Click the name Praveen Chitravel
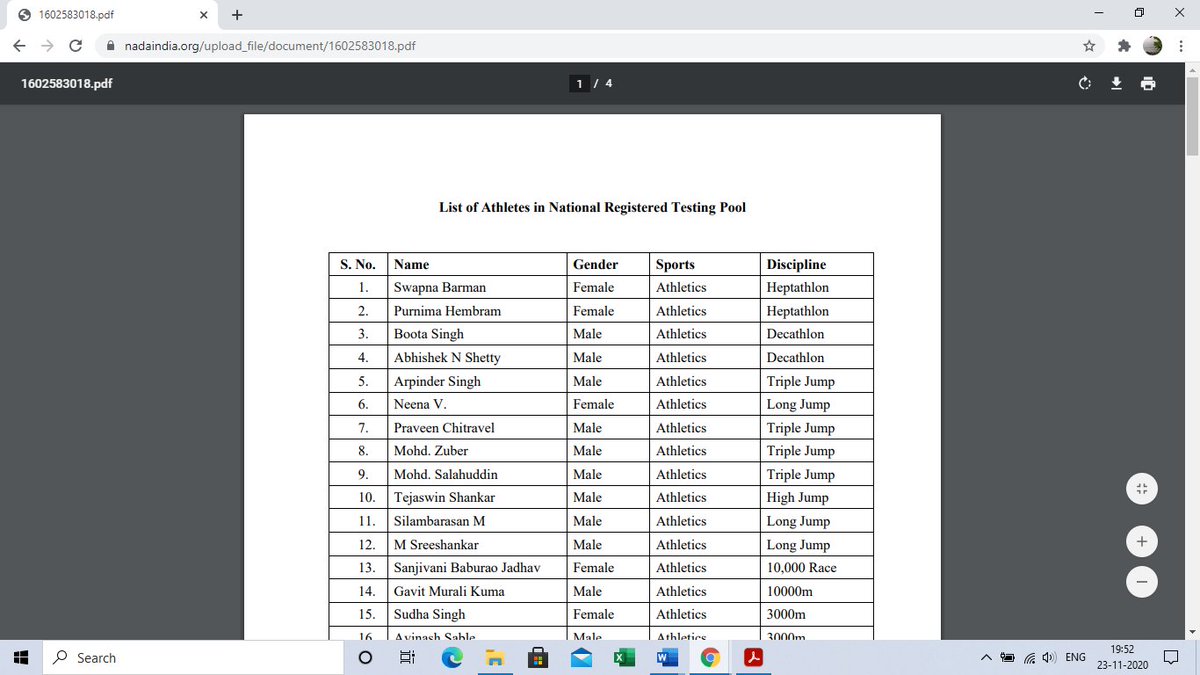 pyautogui.click(x=444, y=428)
